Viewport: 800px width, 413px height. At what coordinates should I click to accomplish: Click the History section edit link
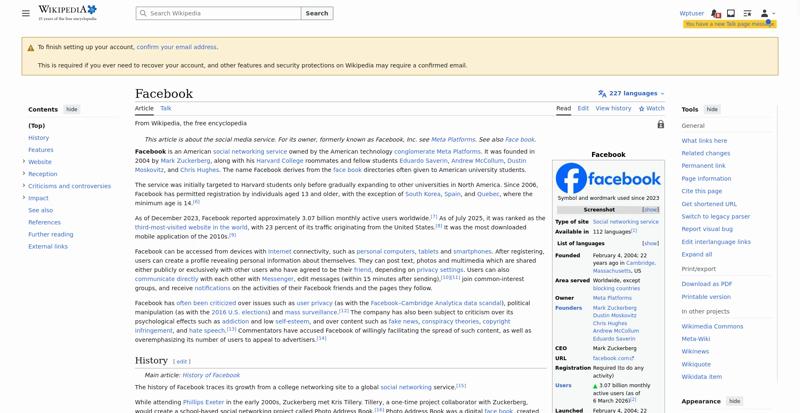(x=182, y=361)
